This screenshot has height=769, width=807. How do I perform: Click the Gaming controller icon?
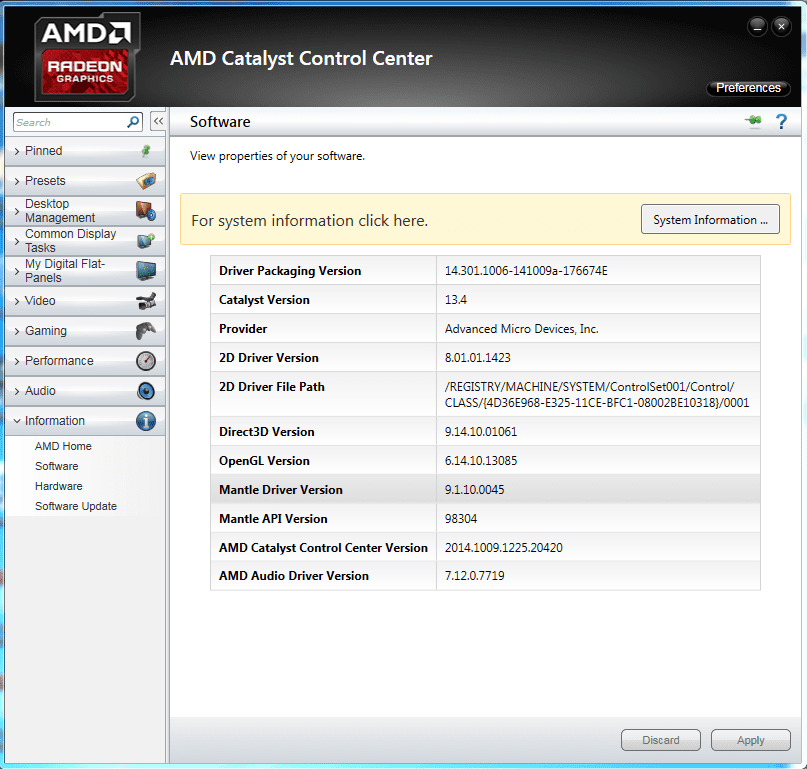coord(146,330)
